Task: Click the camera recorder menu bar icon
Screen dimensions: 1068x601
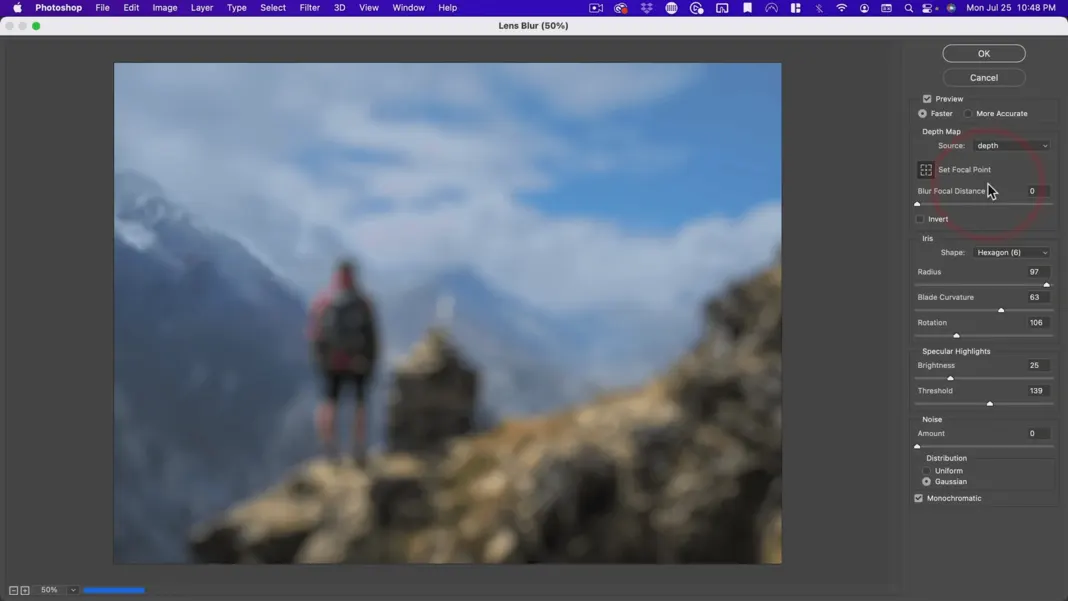Action: point(596,7)
